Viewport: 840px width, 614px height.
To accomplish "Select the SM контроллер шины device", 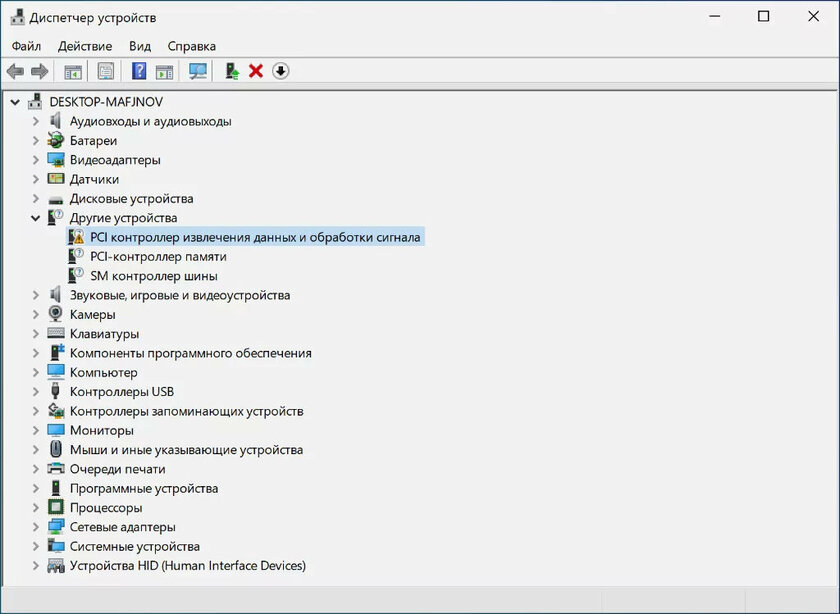I will (x=154, y=276).
